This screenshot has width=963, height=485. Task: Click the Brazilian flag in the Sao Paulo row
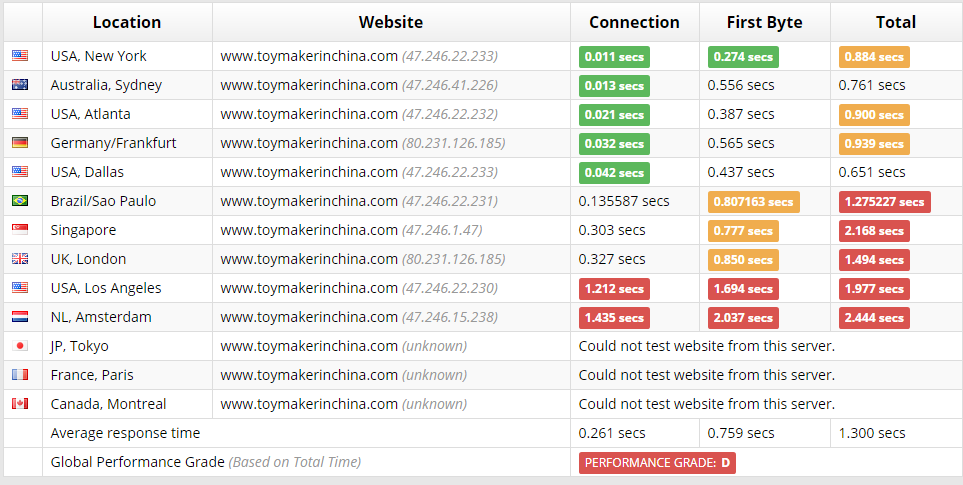[x=20, y=201]
